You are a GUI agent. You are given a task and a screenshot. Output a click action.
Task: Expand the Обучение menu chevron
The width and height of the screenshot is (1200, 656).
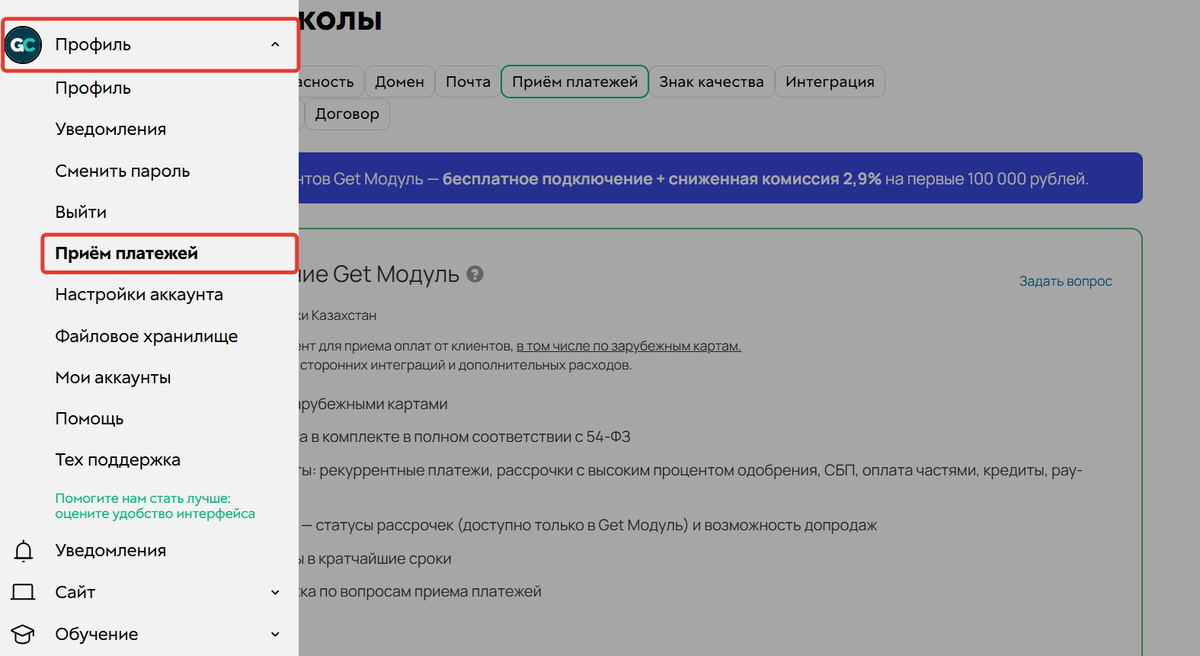(275, 634)
